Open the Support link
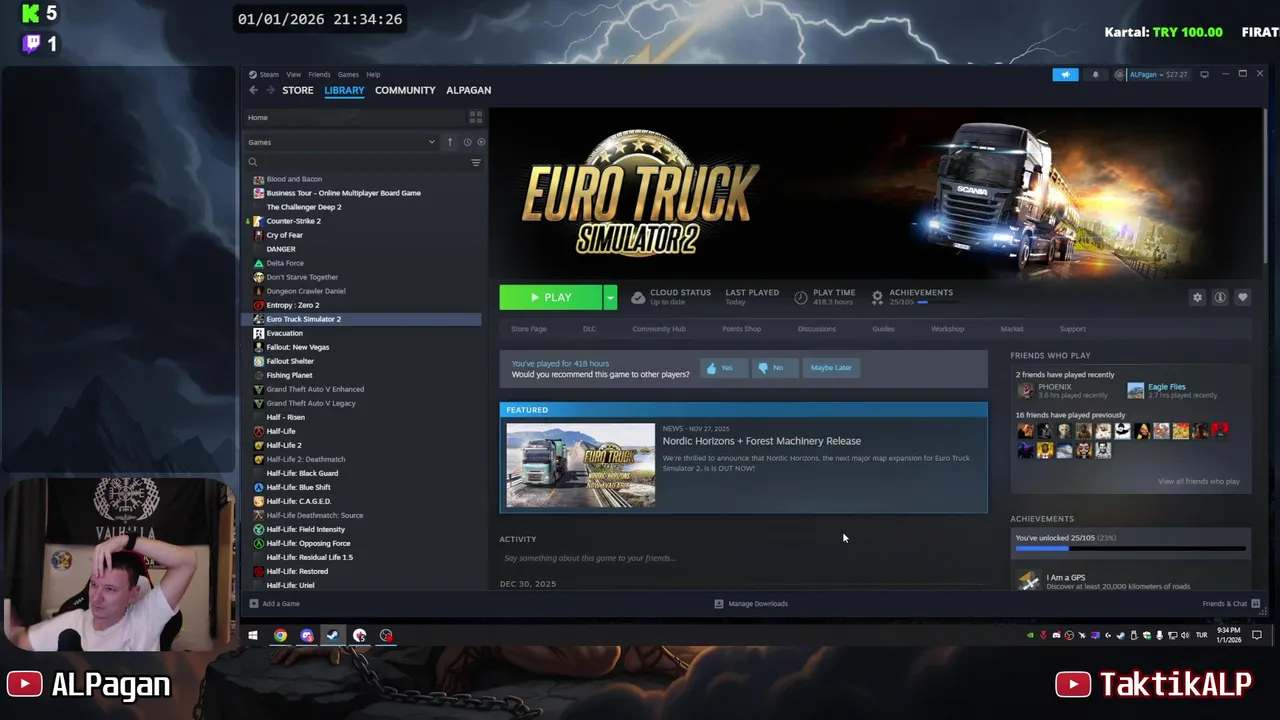This screenshot has width=1280, height=720. (x=1072, y=329)
